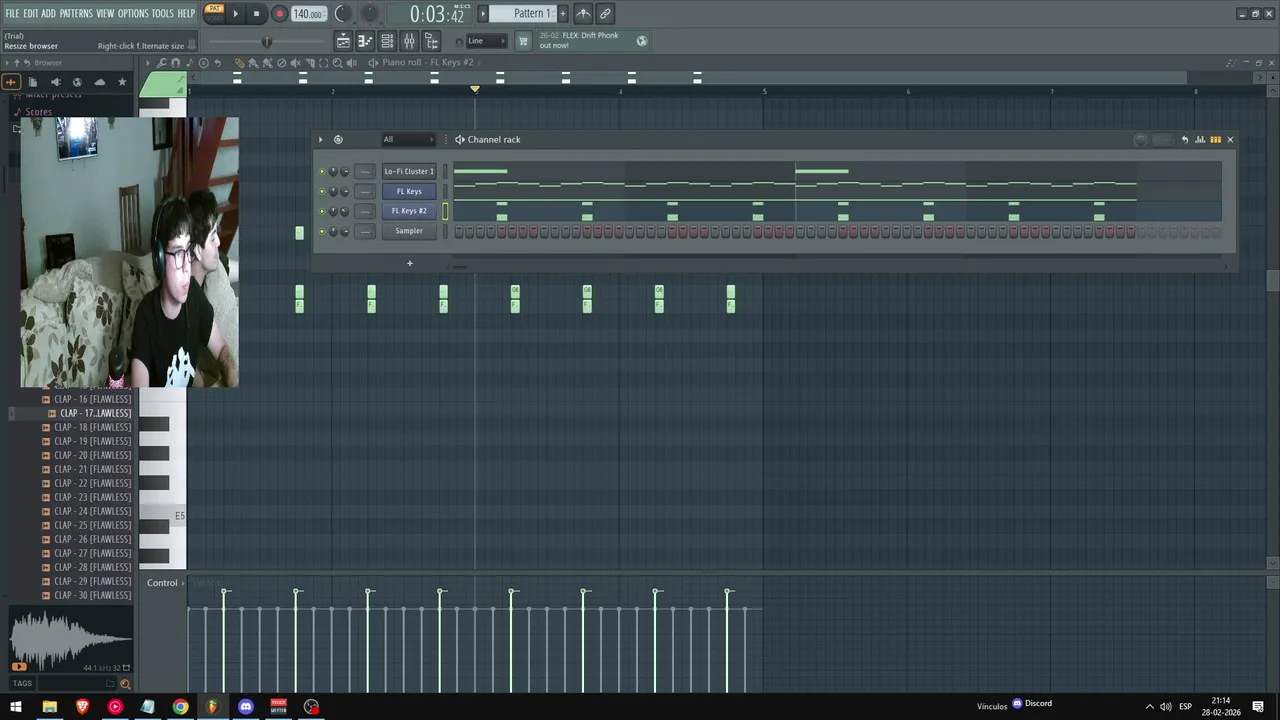
Task: Click the globe news icon
Action: (642, 41)
